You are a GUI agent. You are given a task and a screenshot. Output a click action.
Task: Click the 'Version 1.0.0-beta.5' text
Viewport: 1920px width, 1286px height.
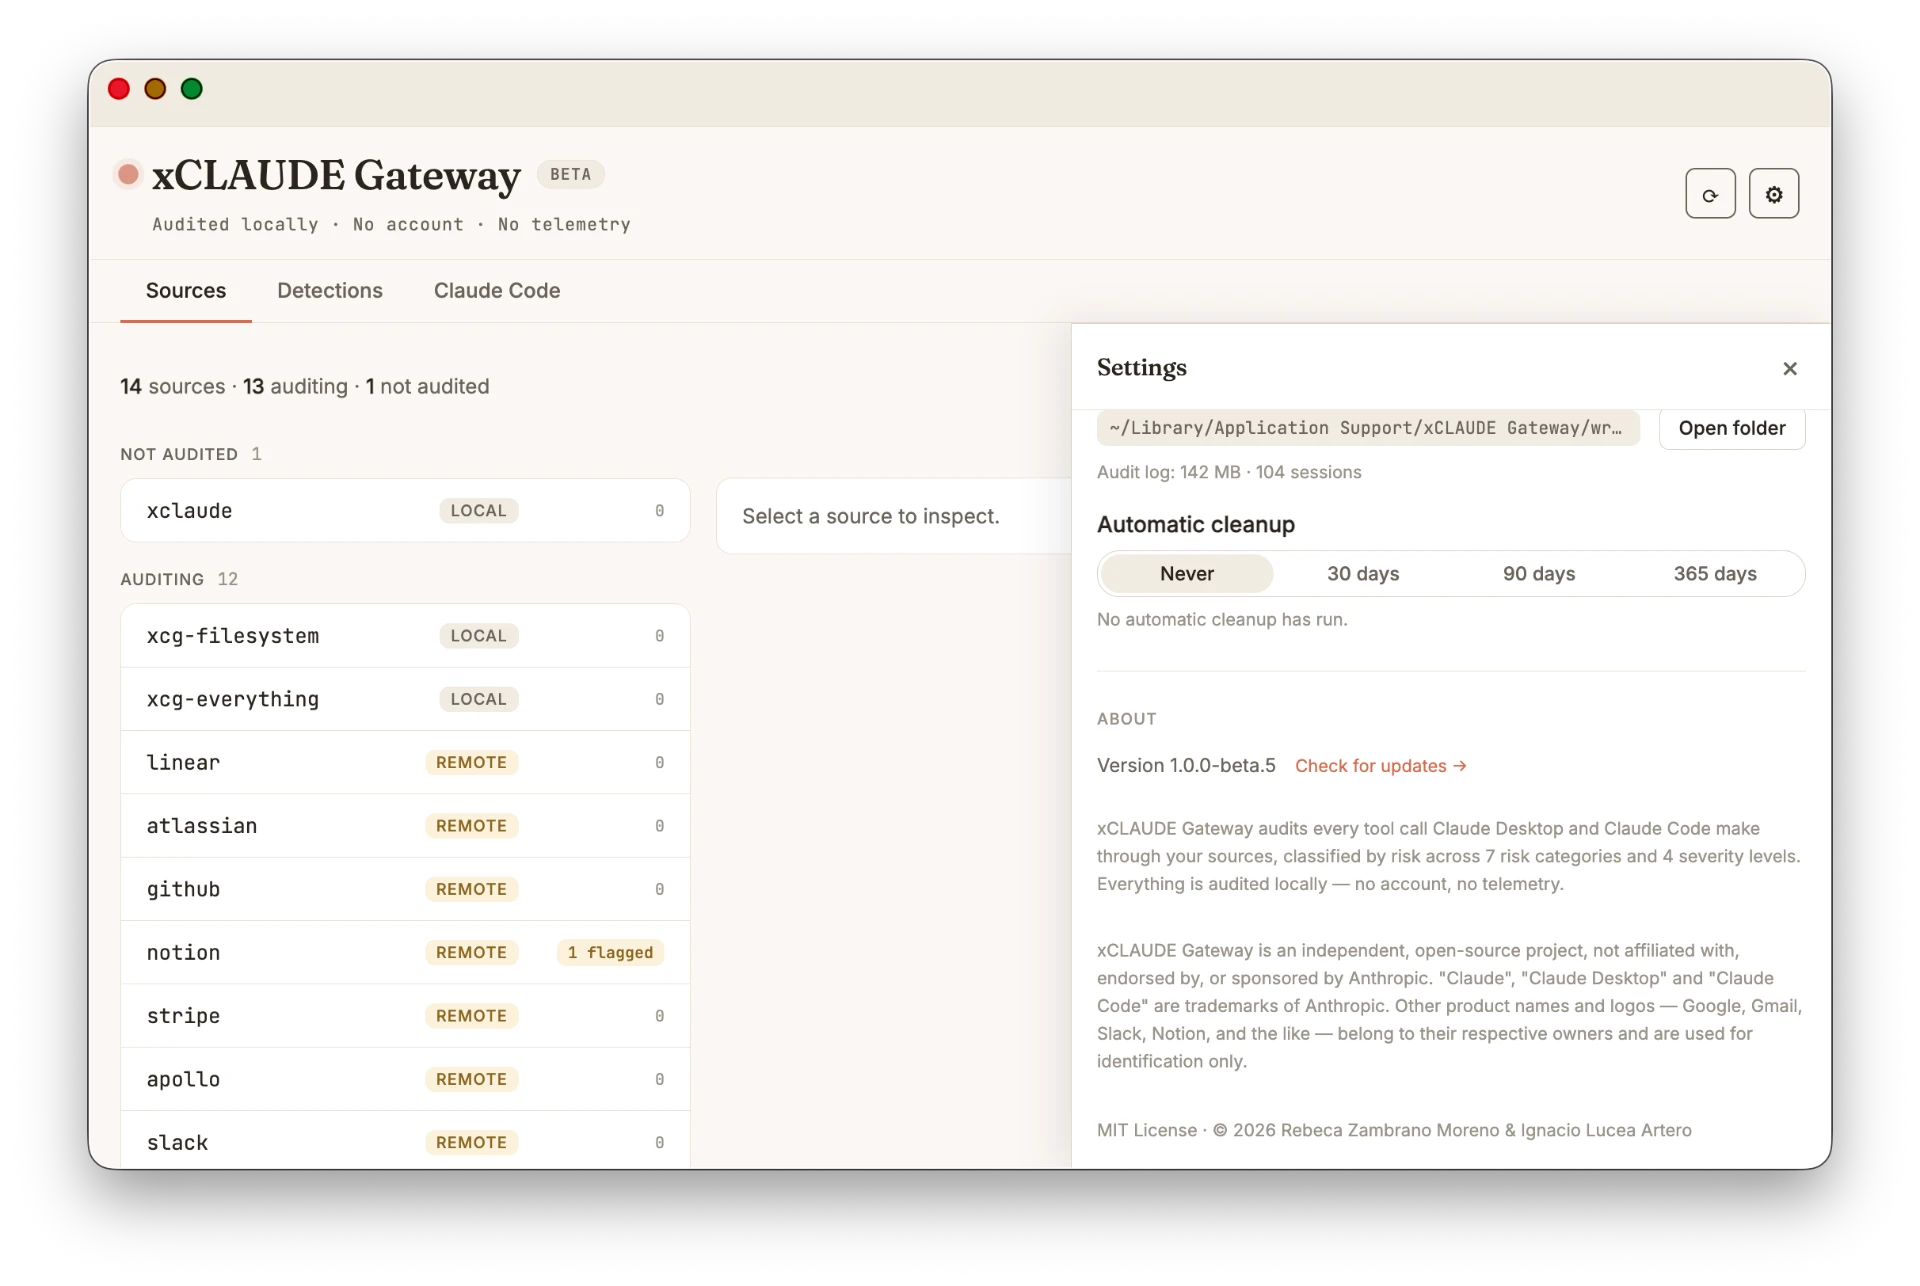pyautogui.click(x=1186, y=766)
